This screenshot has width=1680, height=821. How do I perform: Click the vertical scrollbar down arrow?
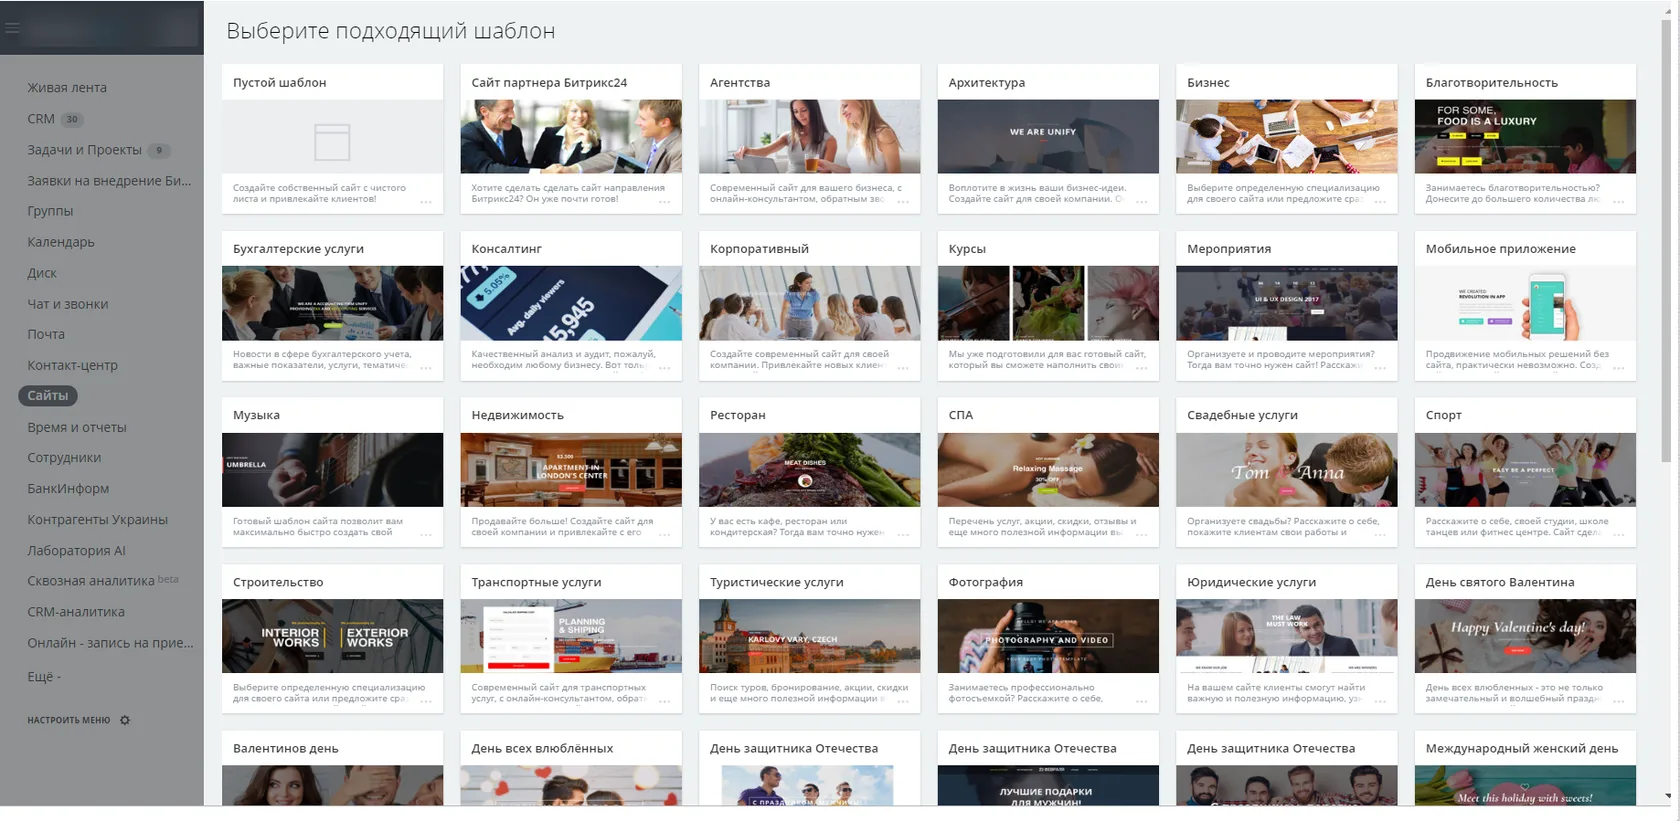(1667, 796)
